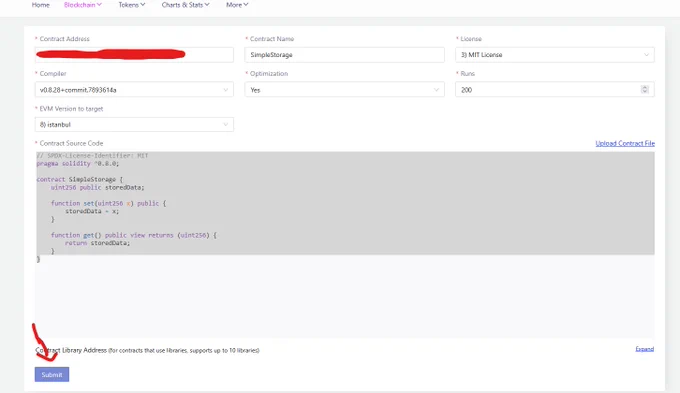The width and height of the screenshot is (680, 393).
Task: Click the Contract Address input field
Action: click(134, 55)
